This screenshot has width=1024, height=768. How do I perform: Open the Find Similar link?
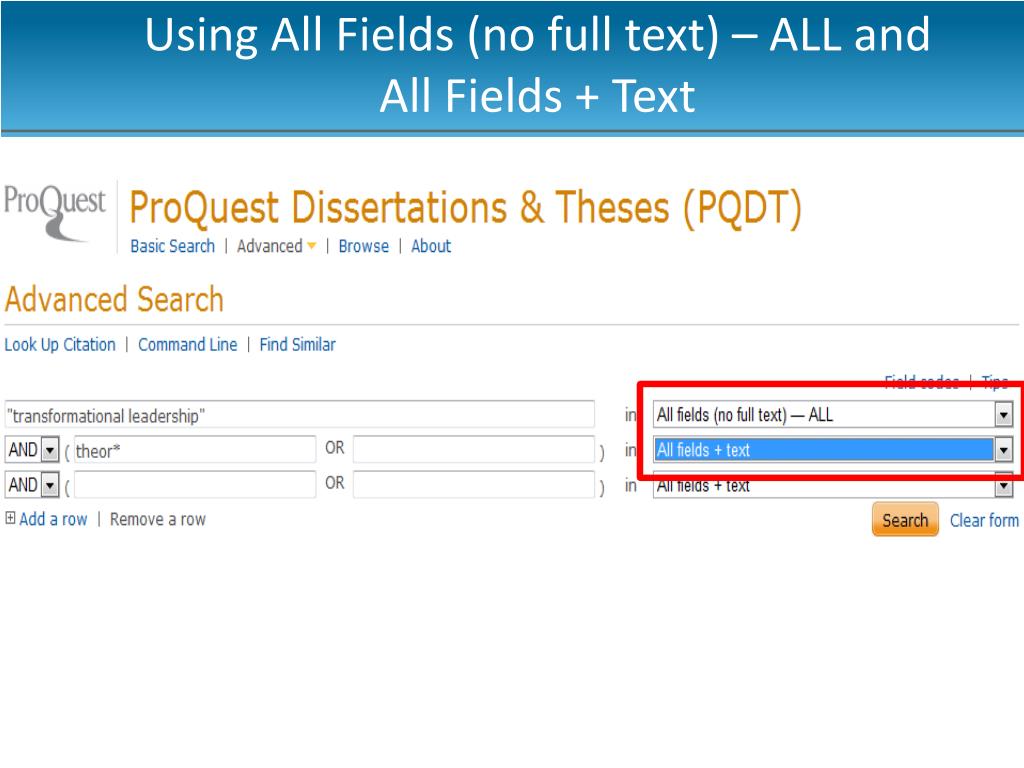(297, 345)
